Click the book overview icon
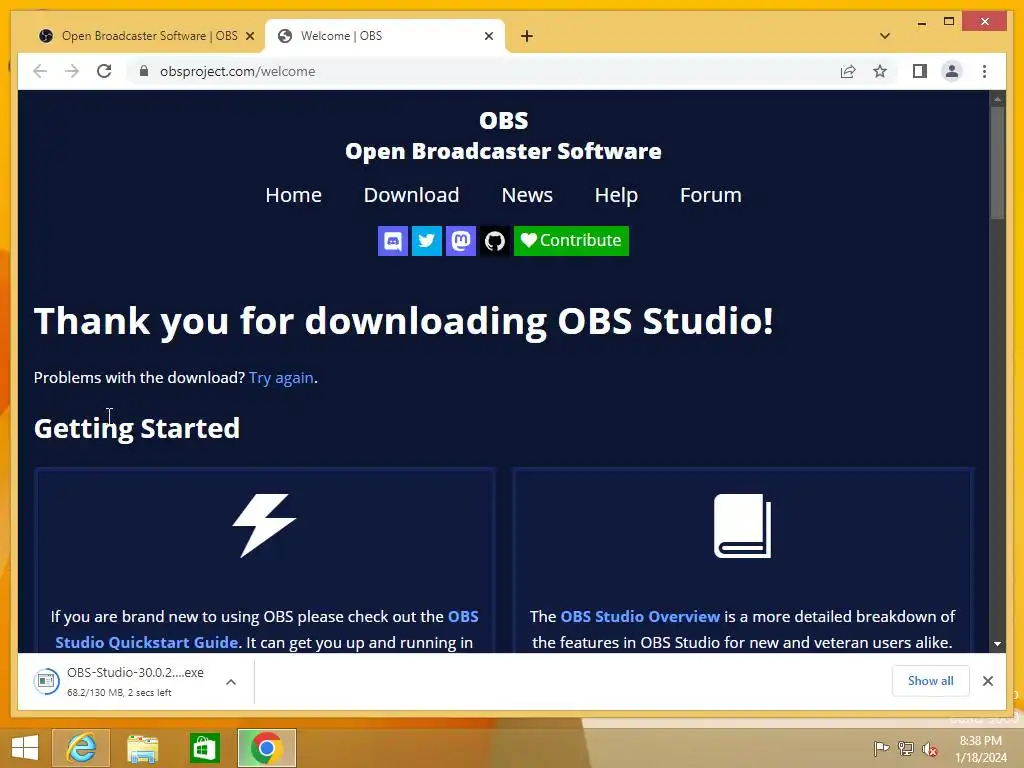 coord(743,526)
